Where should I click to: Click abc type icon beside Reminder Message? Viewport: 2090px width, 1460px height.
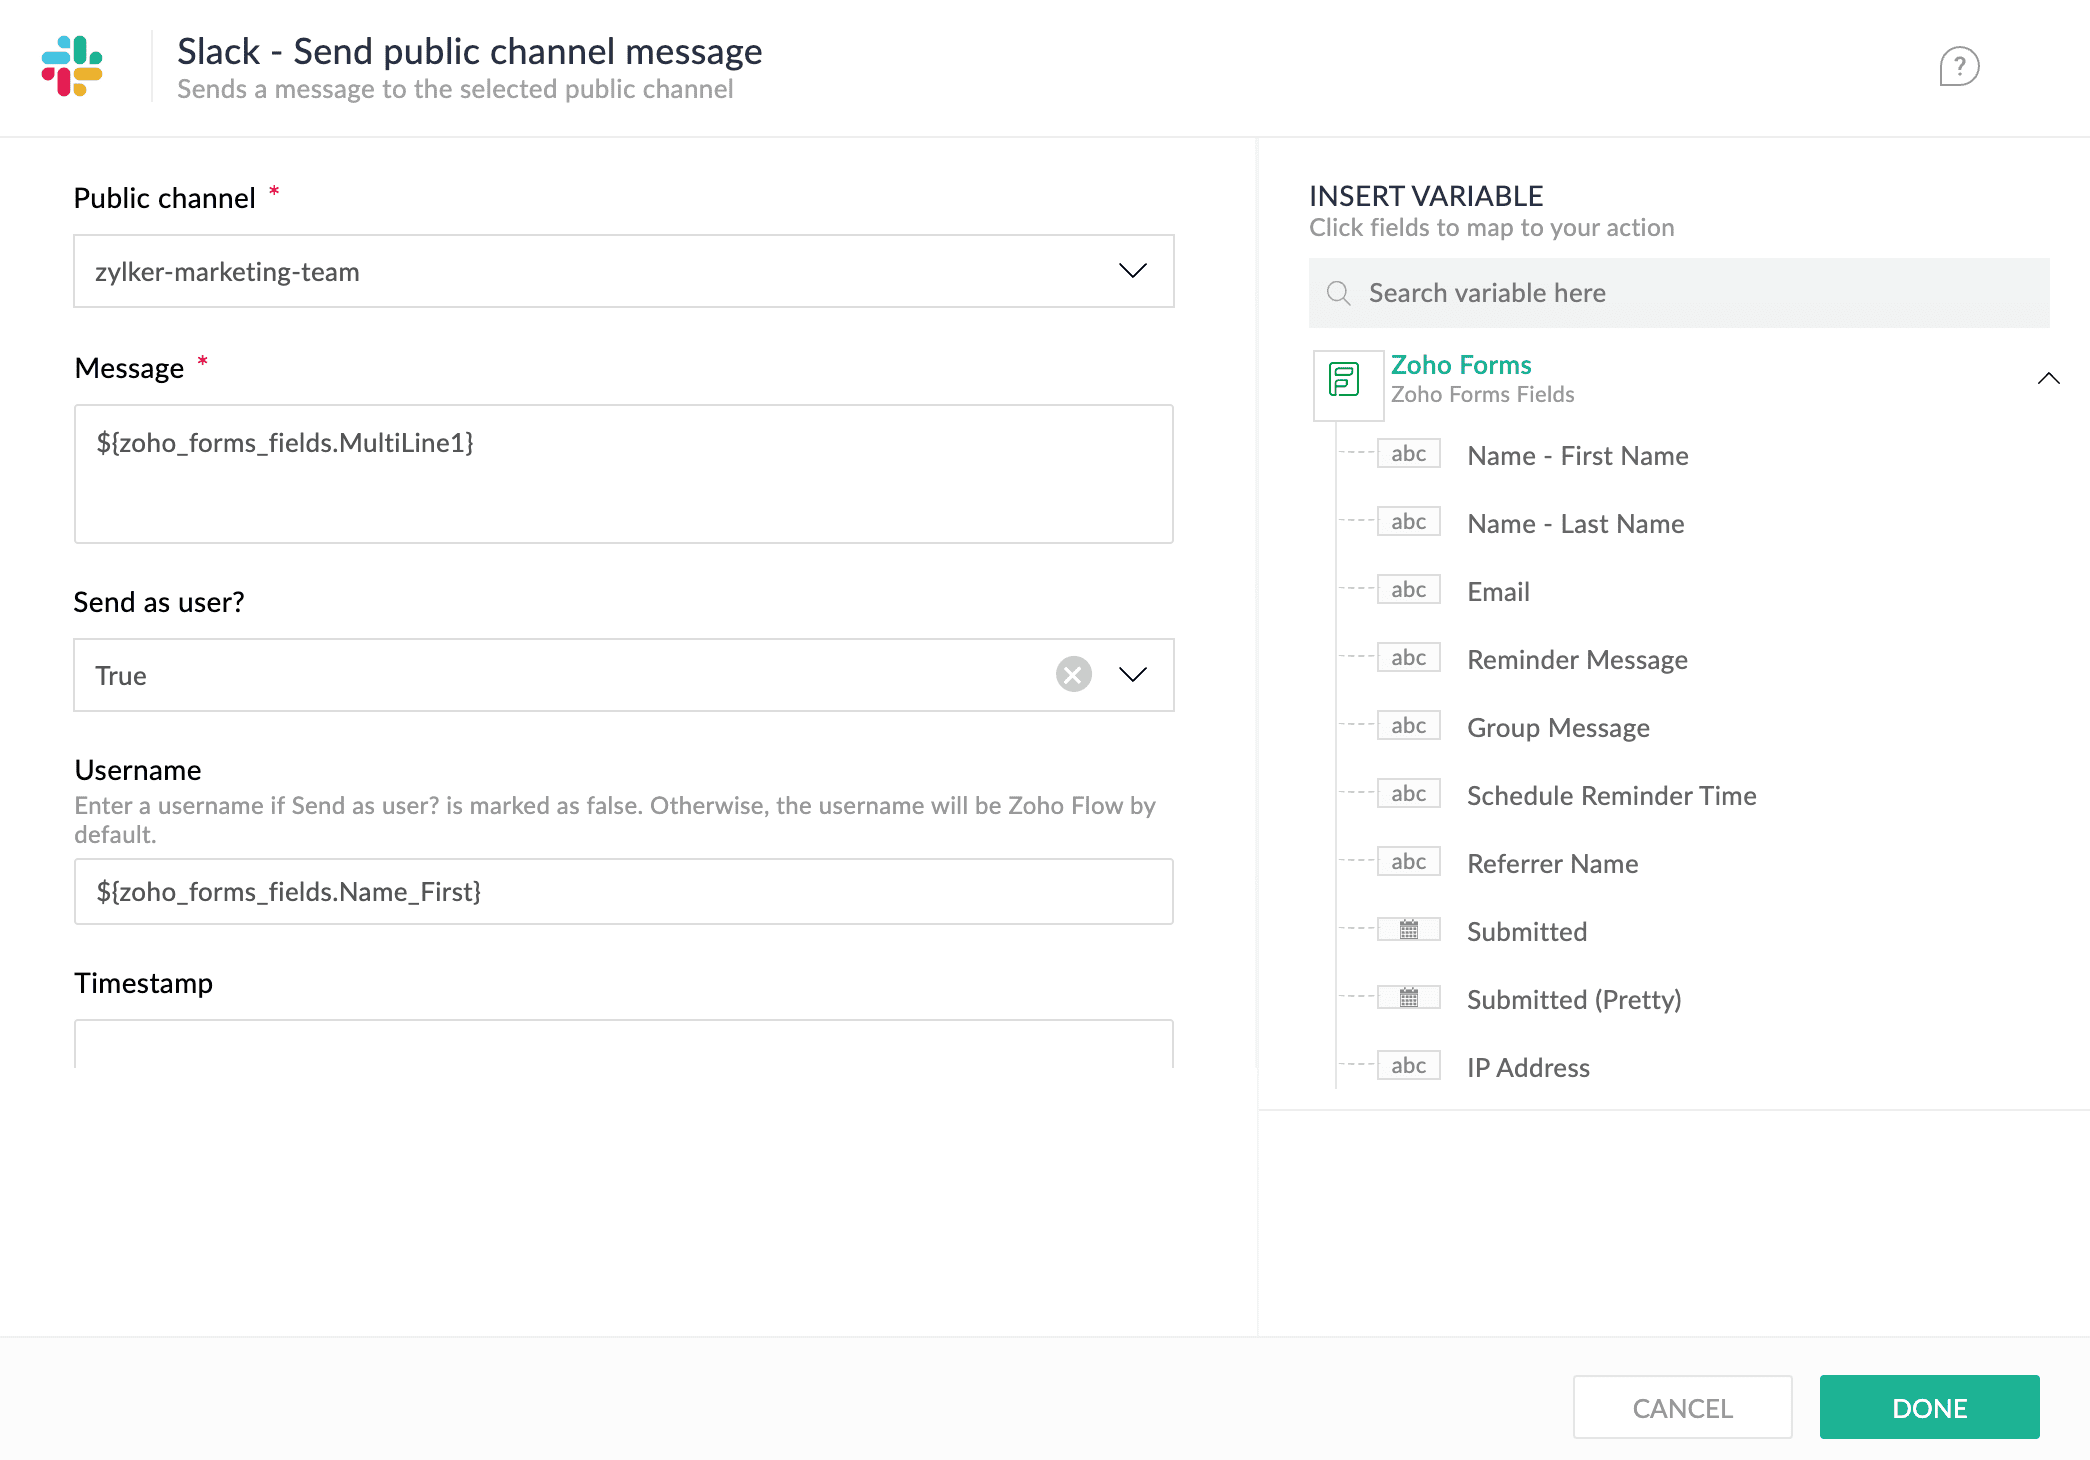coord(1408,658)
